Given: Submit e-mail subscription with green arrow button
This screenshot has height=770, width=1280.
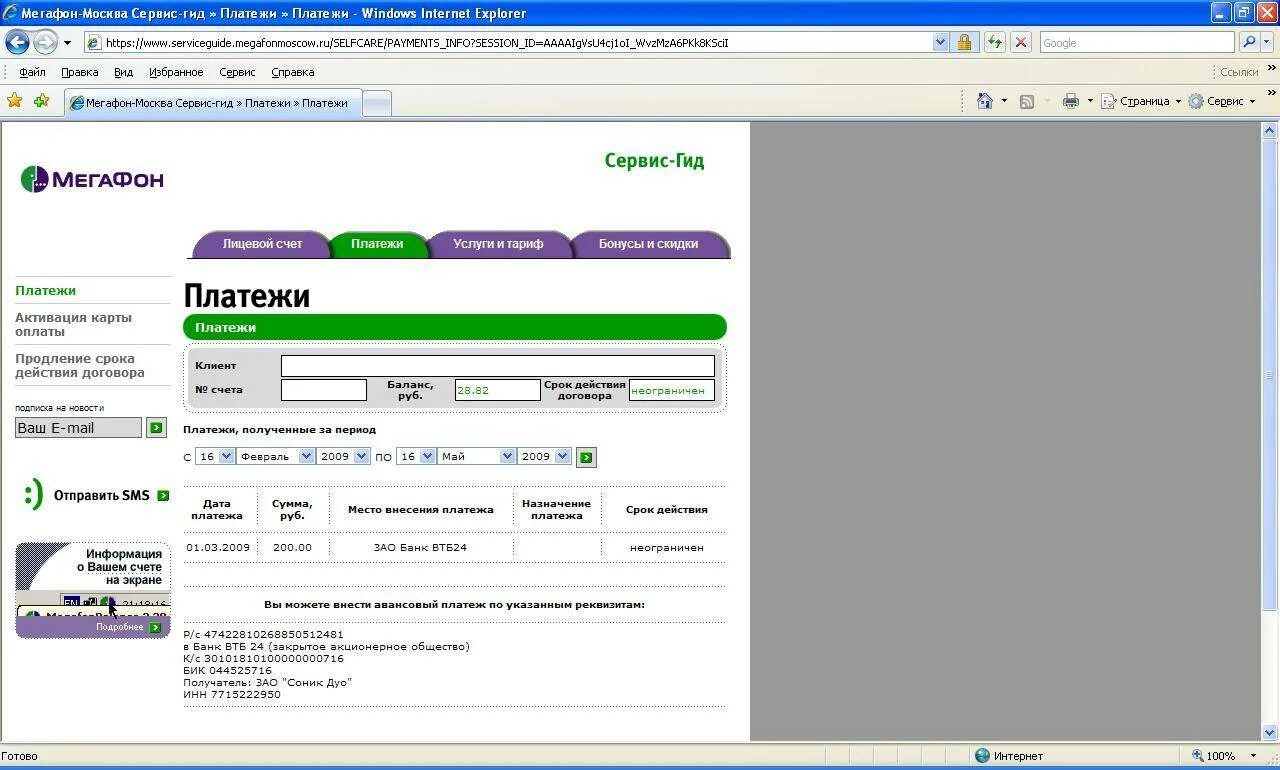Looking at the screenshot, I should (x=156, y=428).
